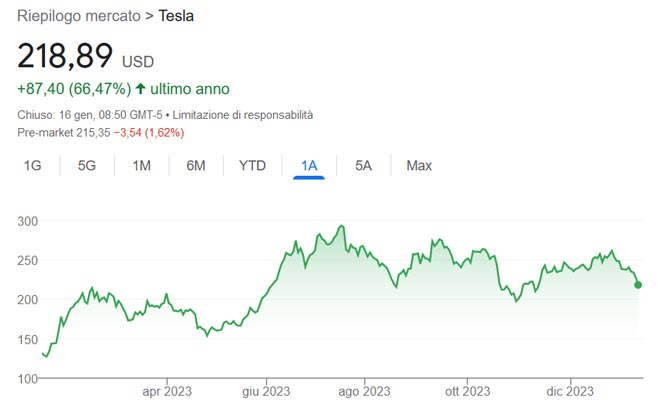Click the ago 2023 axis label
The image size is (660, 403).
tap(365, 392)
